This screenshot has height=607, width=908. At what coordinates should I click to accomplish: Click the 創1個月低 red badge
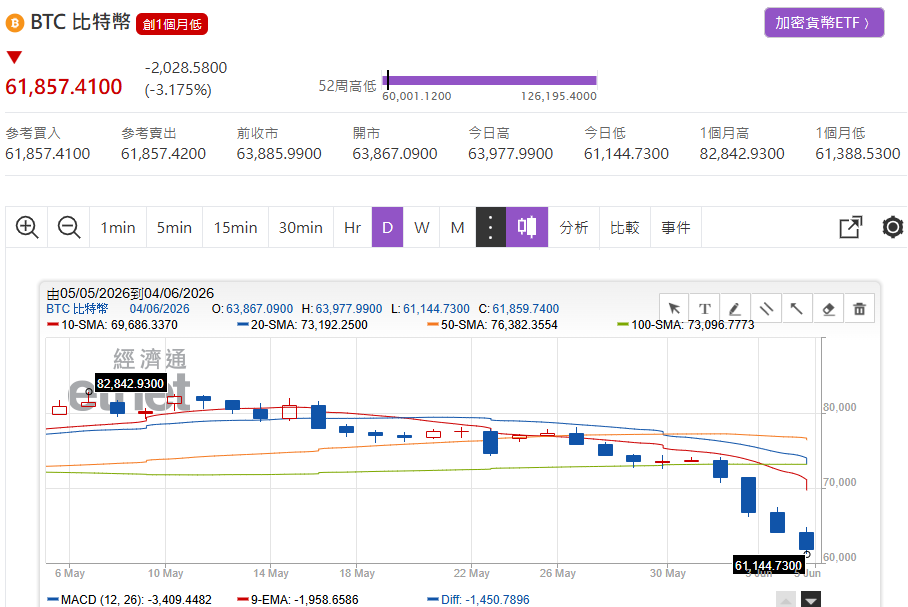(172, 24)
